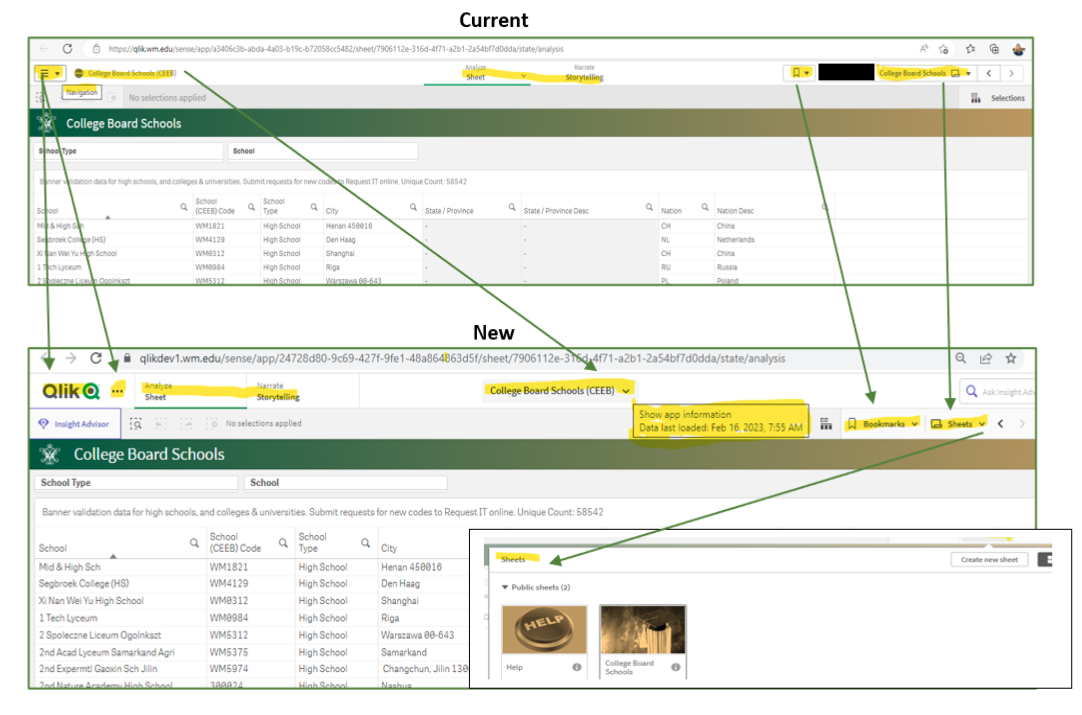Select the Narrate Storytelling tab in Current view
This screenshot has height=715, width=1082.
point(584,73)
